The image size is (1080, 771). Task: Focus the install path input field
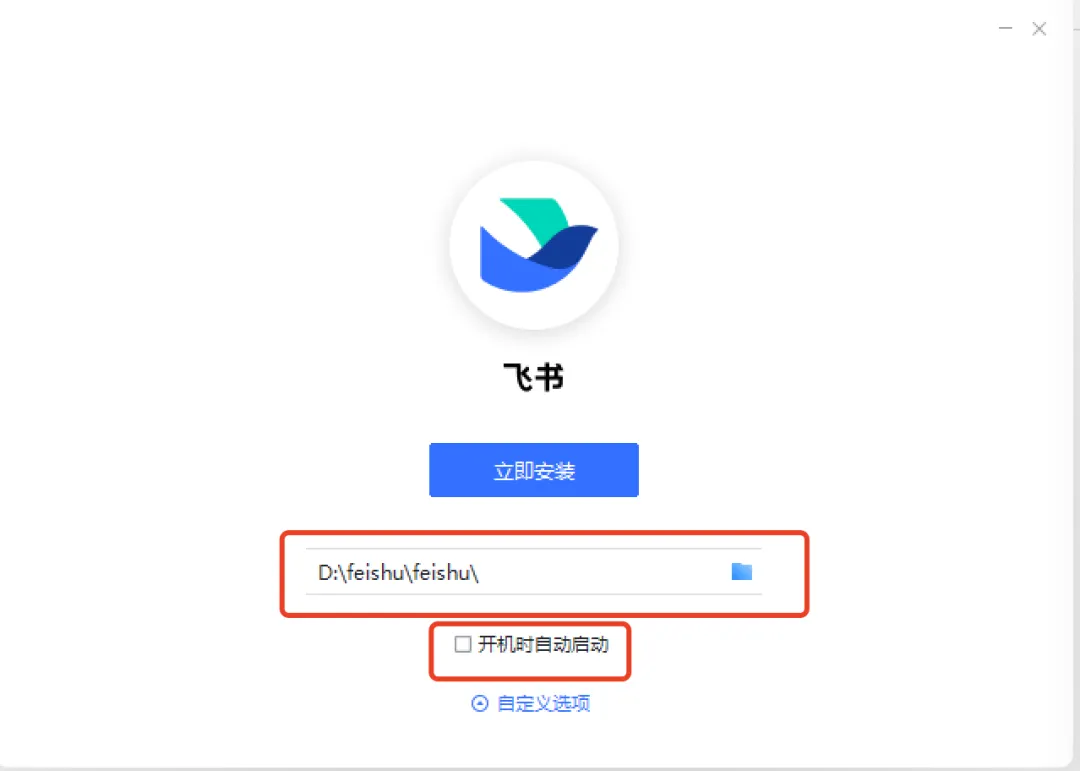click(534, 572)
